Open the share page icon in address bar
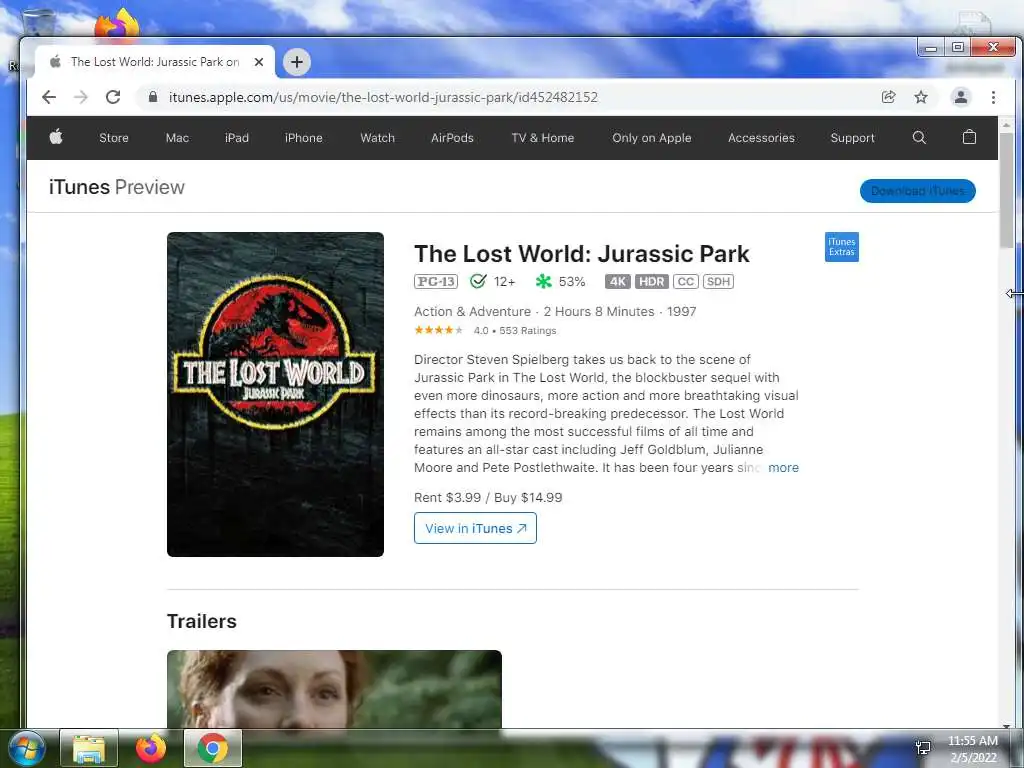Screen dimensions: 1024x768 (x=888, y=97)
